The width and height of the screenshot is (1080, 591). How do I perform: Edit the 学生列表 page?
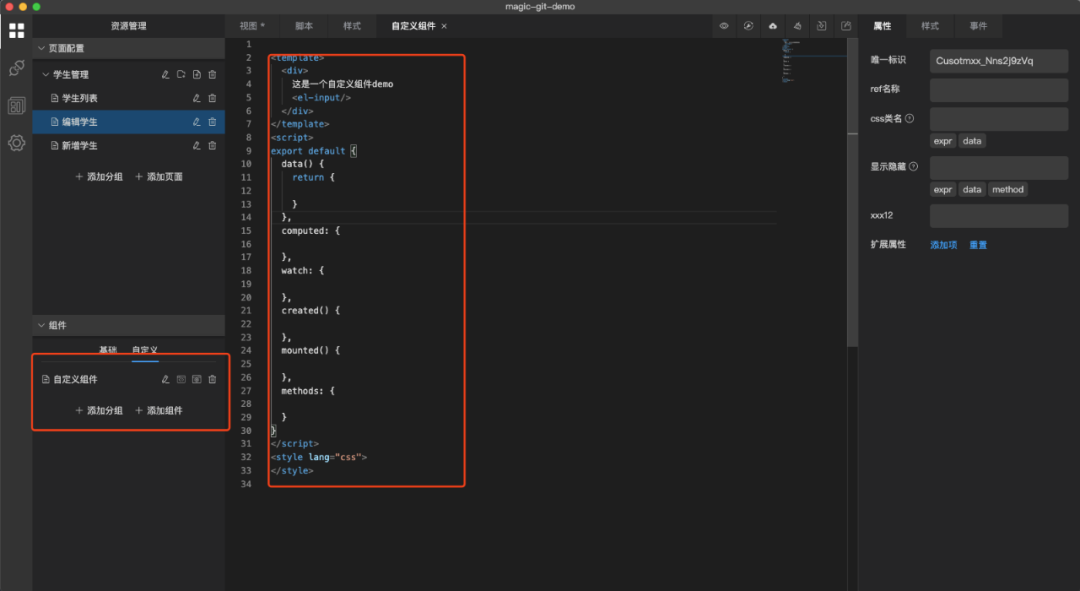(x=196, y=98)
